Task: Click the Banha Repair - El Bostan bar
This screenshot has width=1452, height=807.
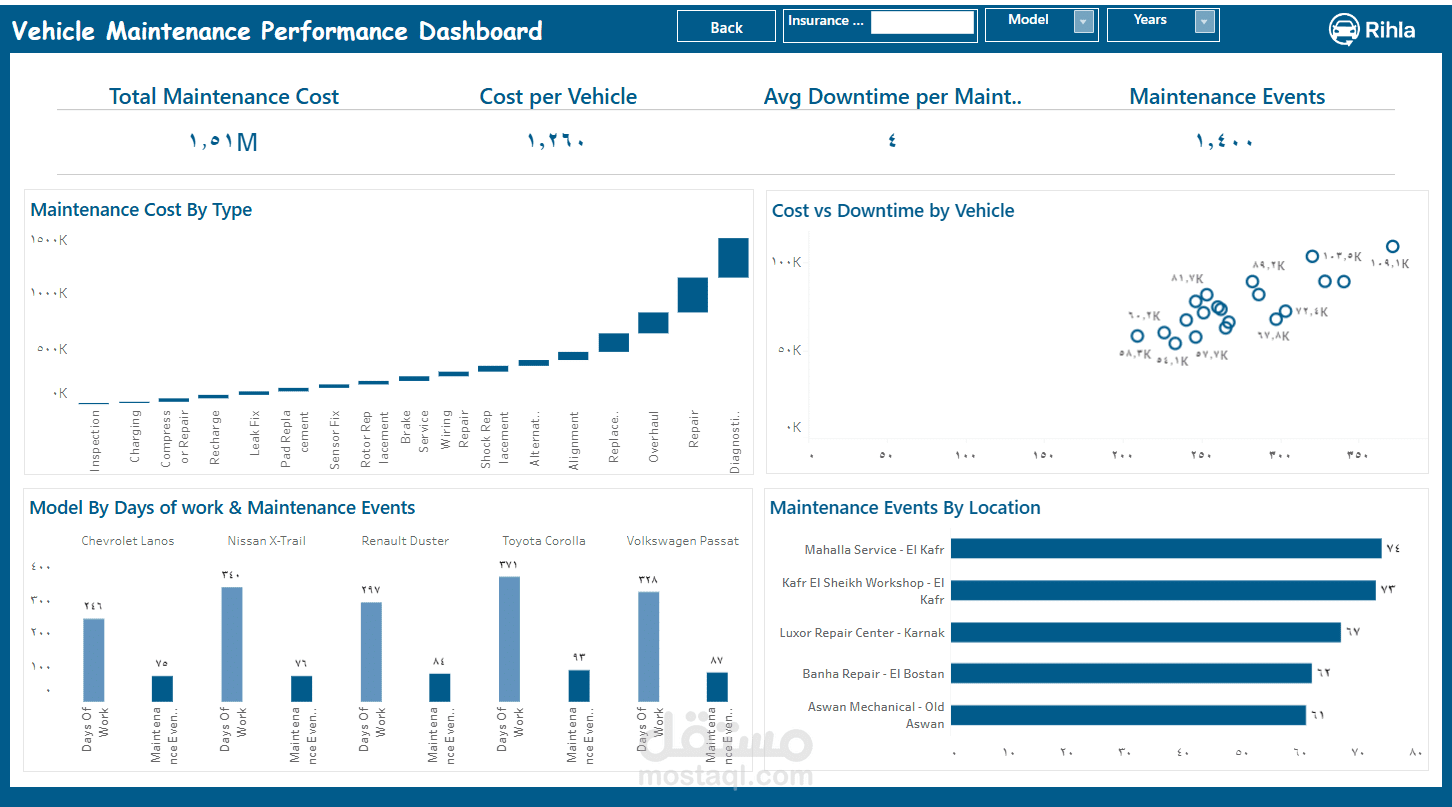Action: 1131,673
